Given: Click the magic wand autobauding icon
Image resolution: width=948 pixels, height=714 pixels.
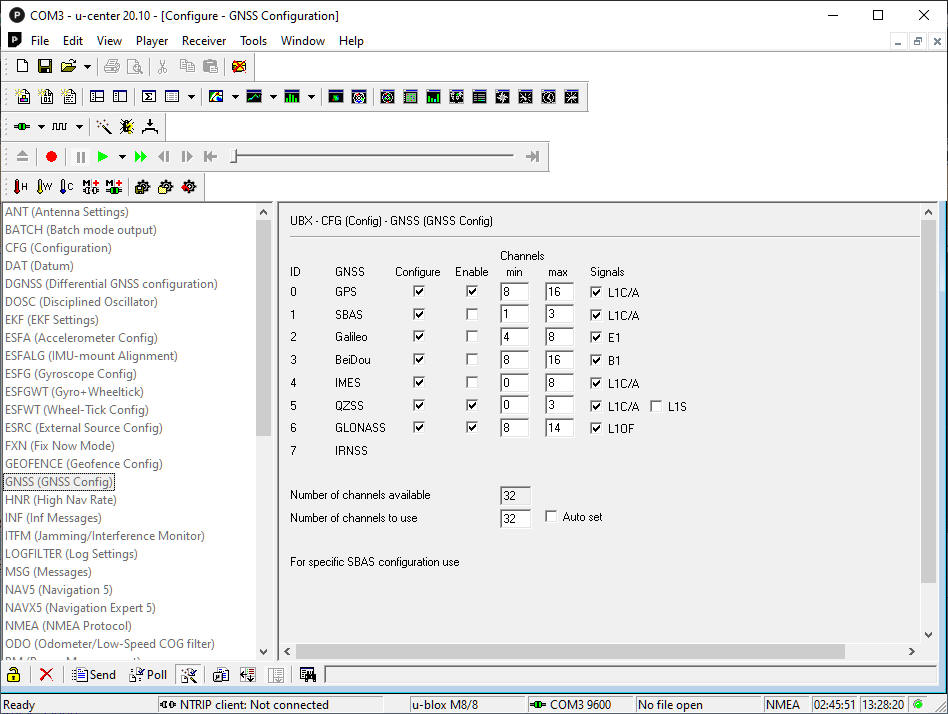Looking at the screenshot, I should point(104,126).
